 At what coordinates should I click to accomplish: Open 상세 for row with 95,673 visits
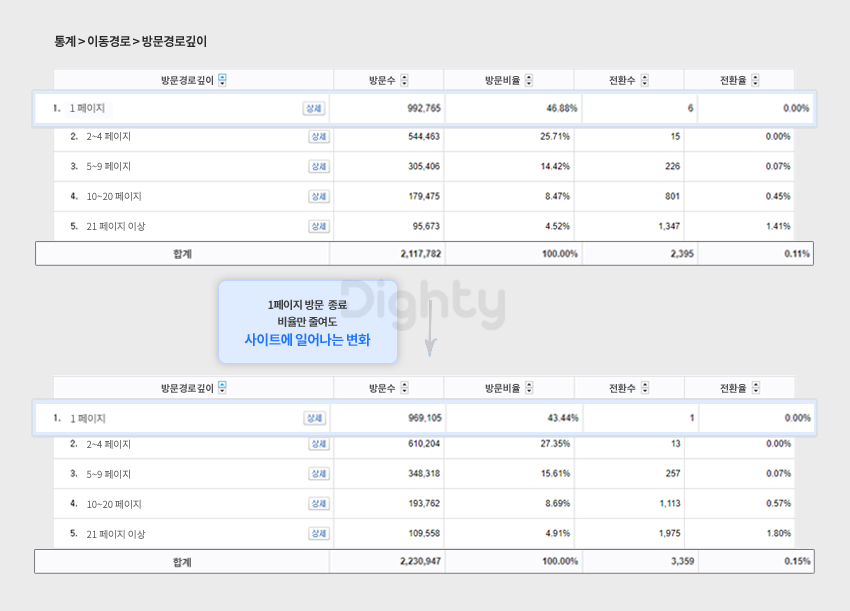(319, 226)
